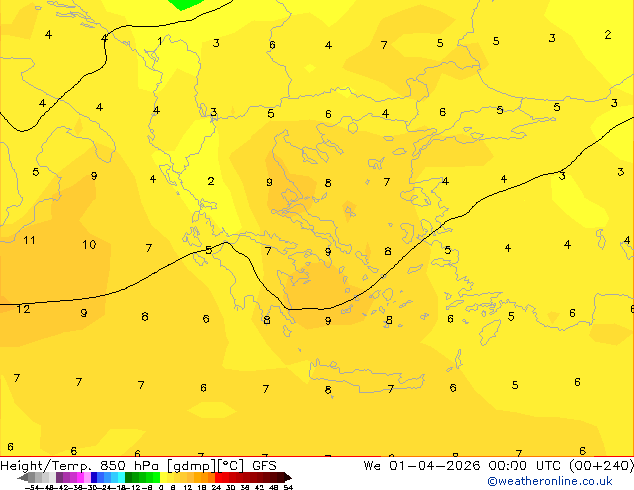The image size is (634, 490).
Task: Select the 'GFS' model label
Action: pos(264,466)
